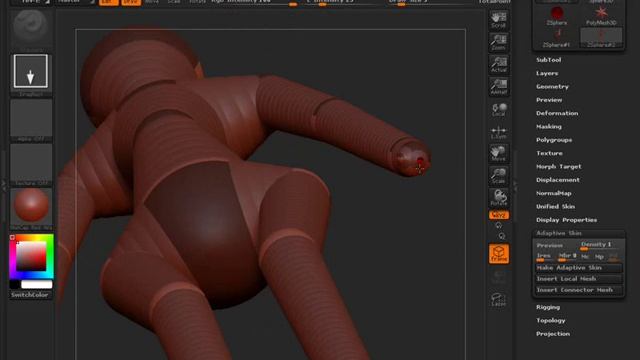Toggle the orange XYZ rotation mode
The width and height of the screenshot is (640, 360).
[498, 215]
